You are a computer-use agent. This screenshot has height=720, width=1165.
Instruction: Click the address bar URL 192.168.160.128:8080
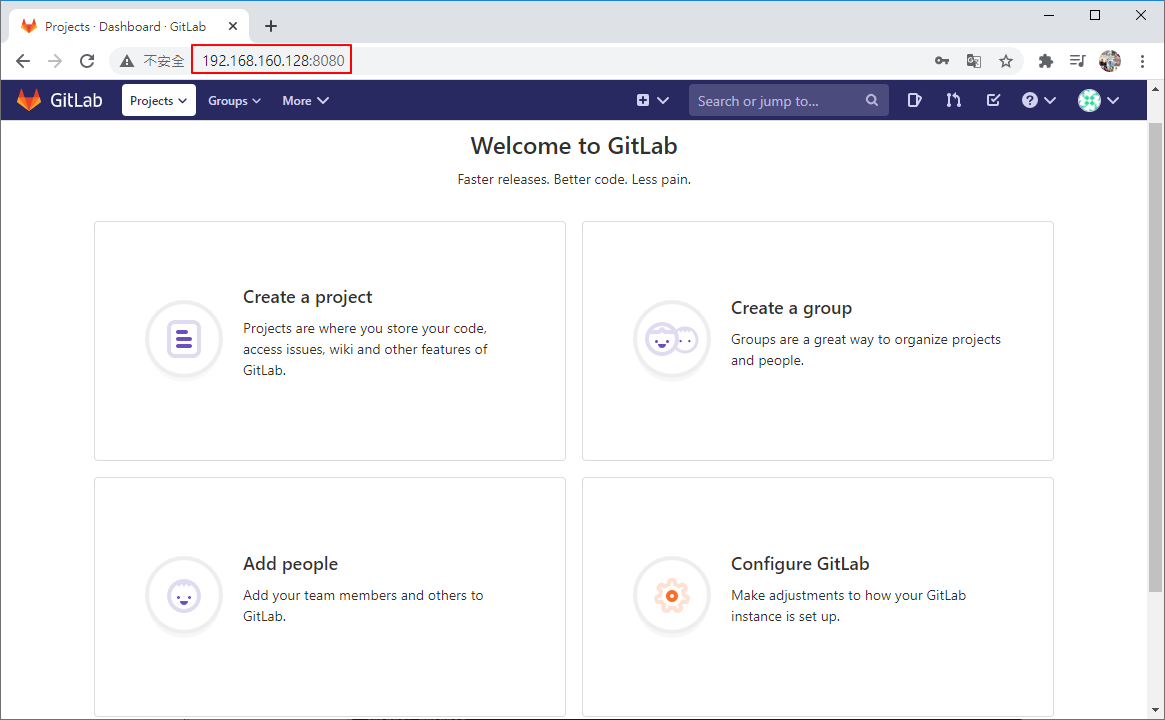coord(273,61)
